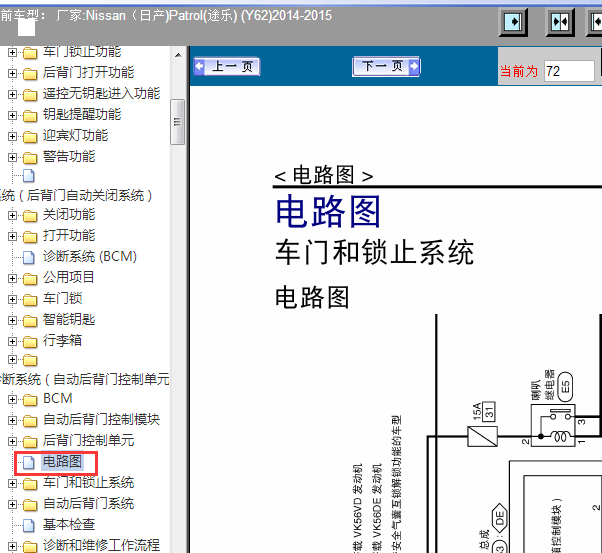Screen dimensions: 602x553
Task: Expand the 后背门打开功能 folder
Action: (12, 73)
